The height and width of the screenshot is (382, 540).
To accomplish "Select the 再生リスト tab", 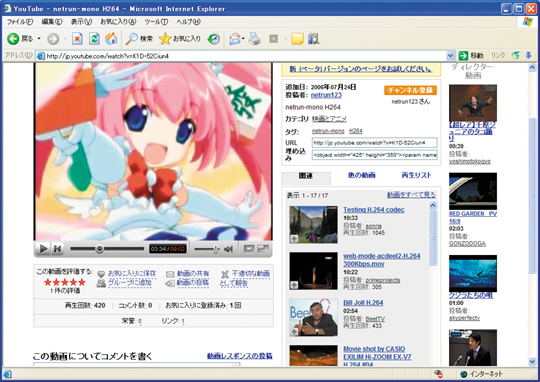I will [x=416, y=175].
